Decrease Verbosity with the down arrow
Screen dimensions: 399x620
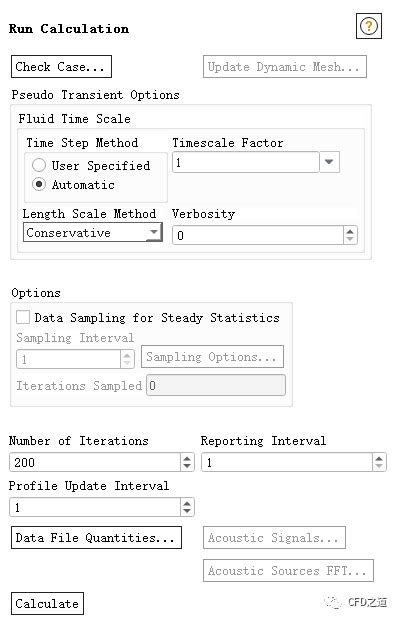350,239
